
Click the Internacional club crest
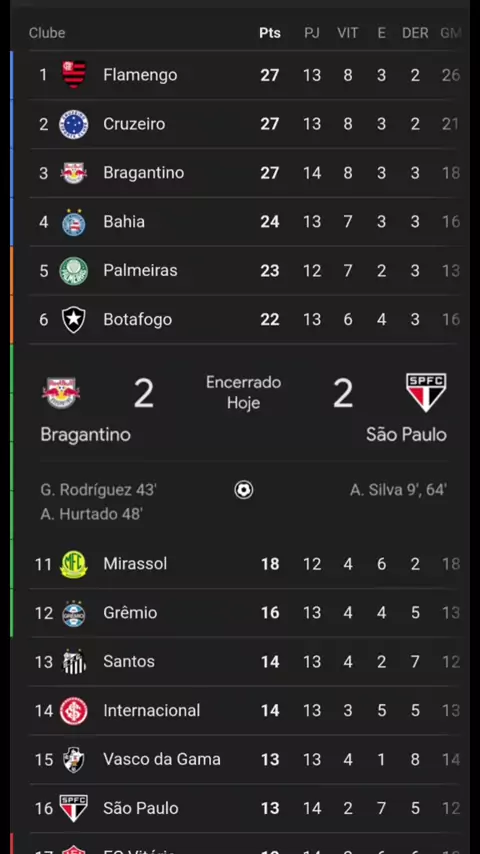coord(74,711)
